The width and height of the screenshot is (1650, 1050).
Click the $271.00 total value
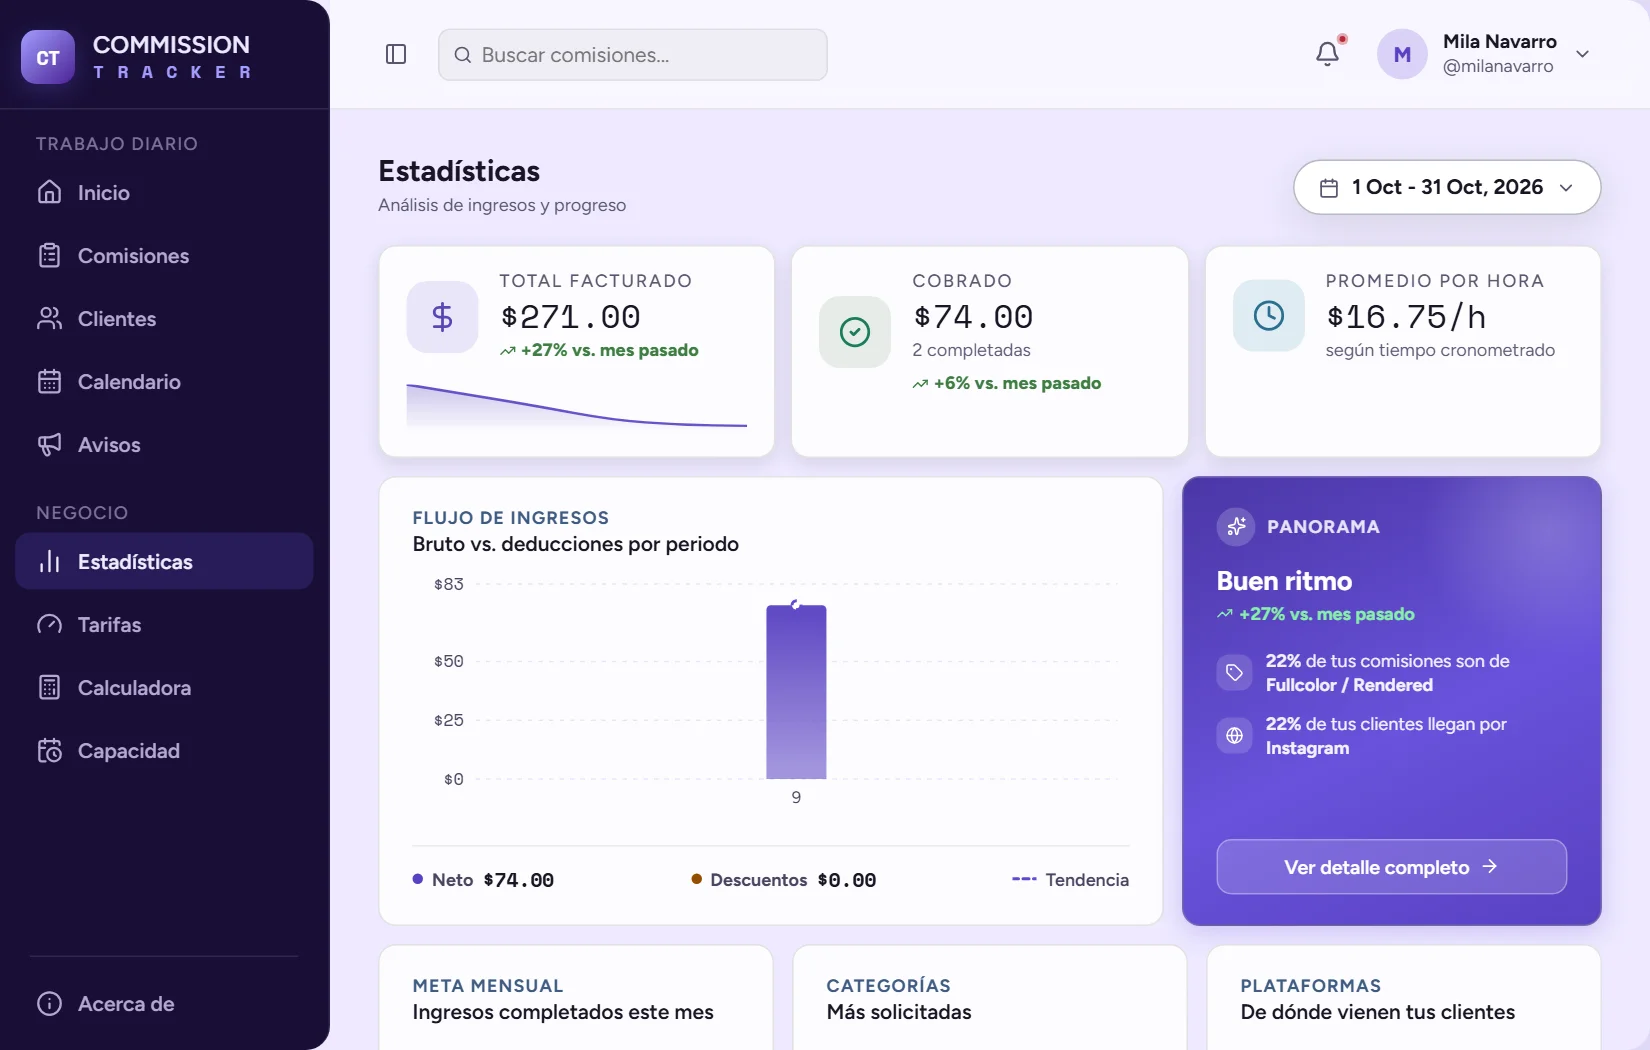(570, 317)
